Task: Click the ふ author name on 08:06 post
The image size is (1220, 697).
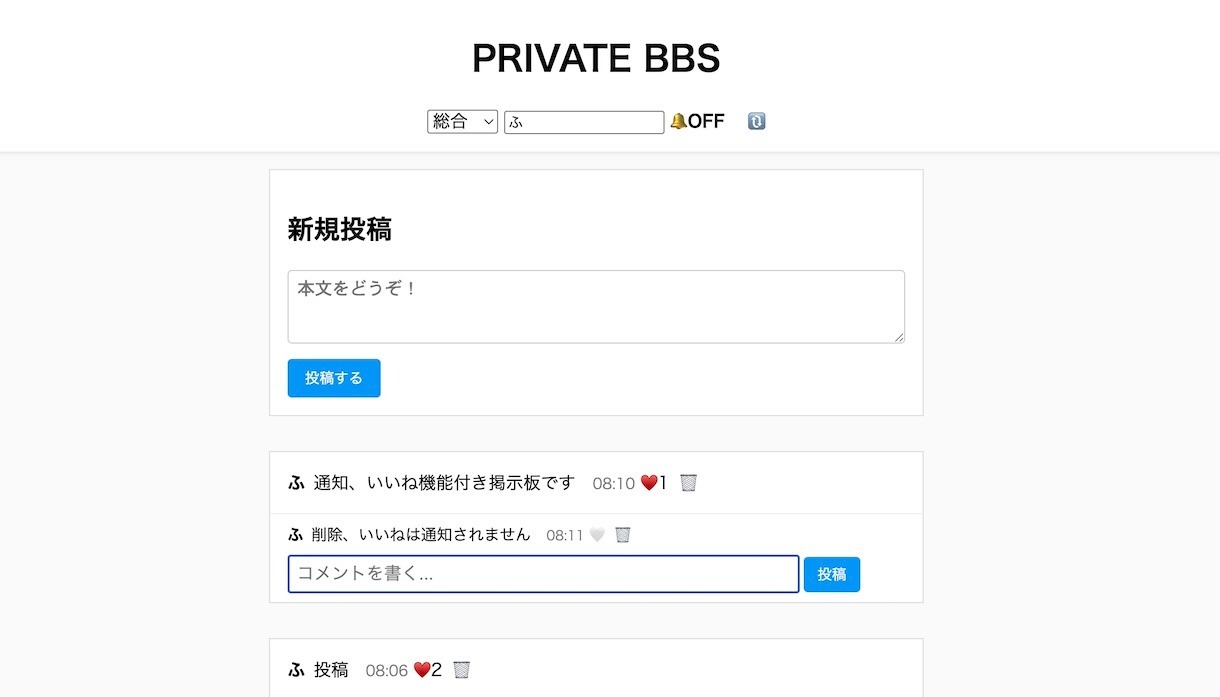Action: (296, 670)
